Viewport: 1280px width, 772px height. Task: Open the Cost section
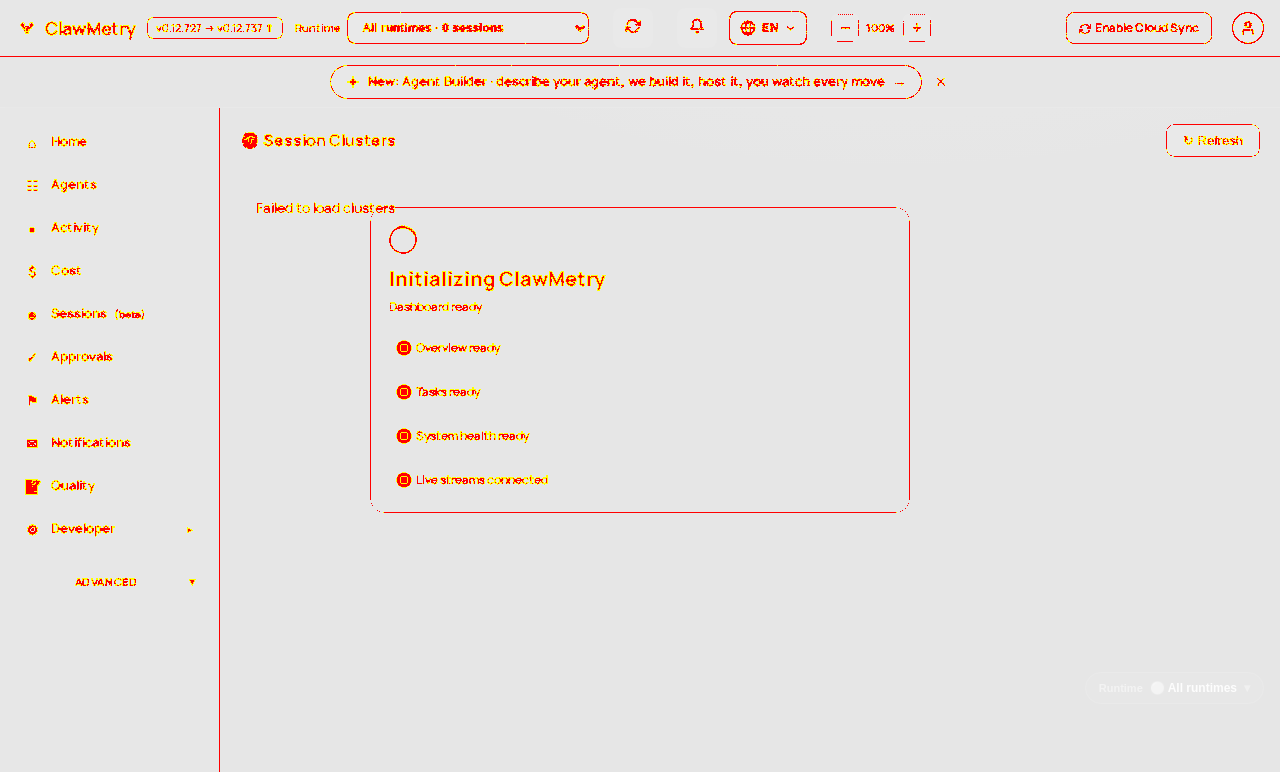66,271
